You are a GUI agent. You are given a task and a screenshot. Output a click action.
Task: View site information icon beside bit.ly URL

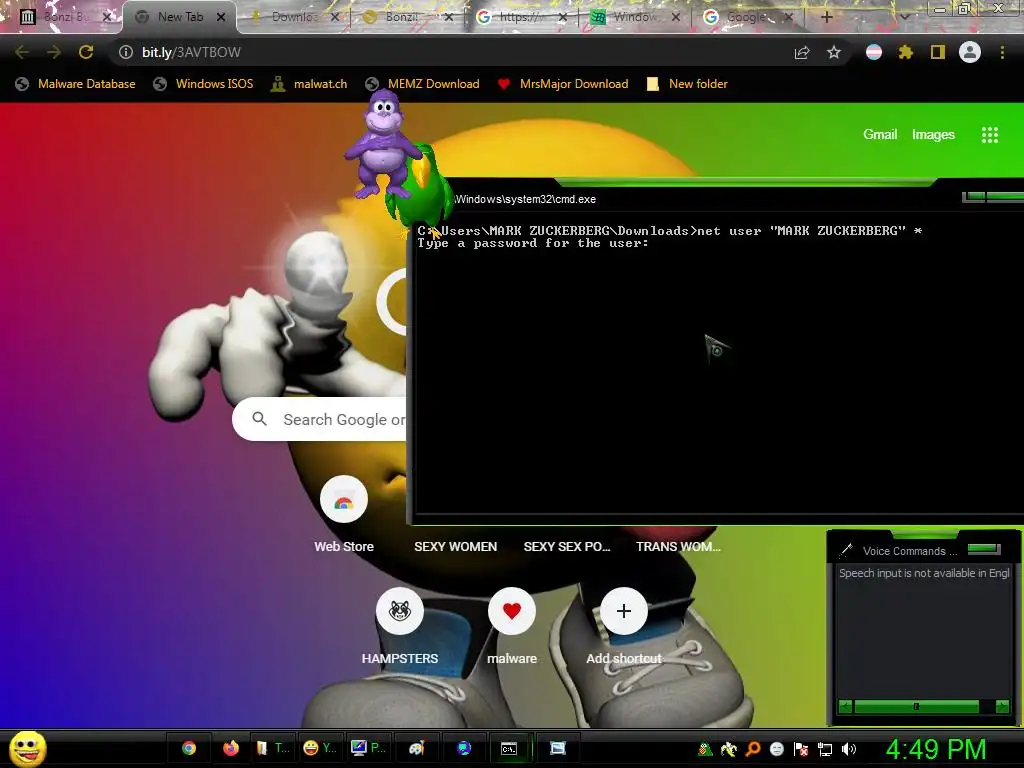(126, 52)
